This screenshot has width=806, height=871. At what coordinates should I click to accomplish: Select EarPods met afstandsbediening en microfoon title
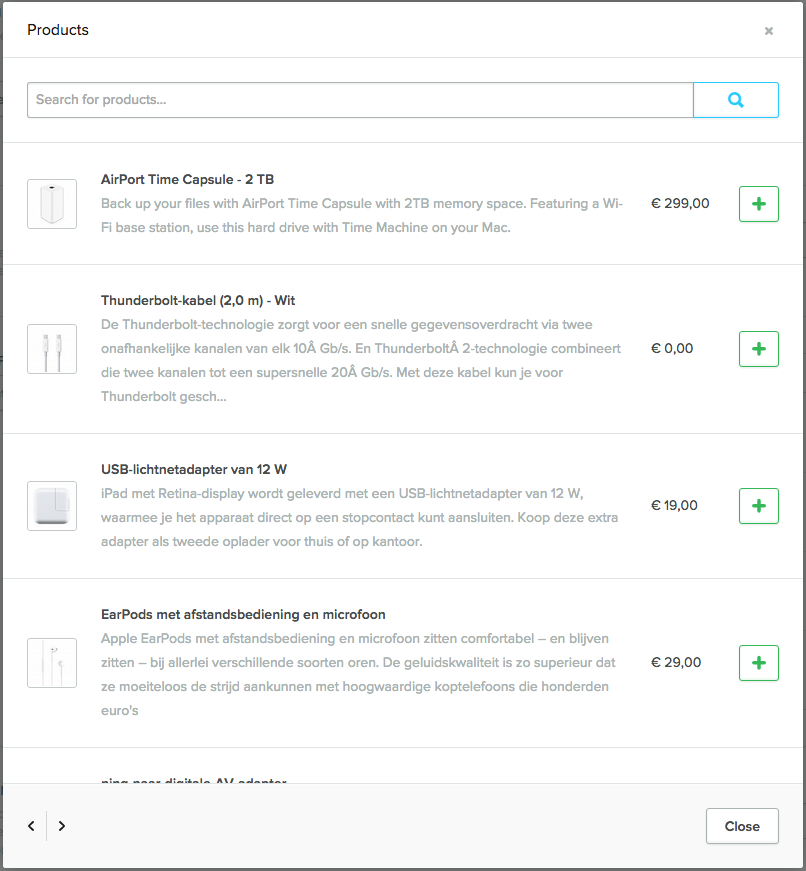(x=243, y=614)
